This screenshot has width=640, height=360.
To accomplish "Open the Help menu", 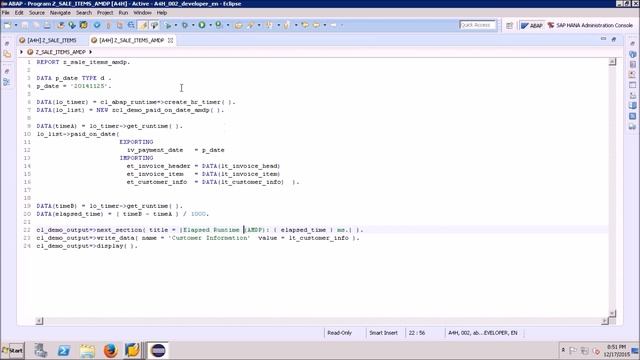I will click(x=162, y=13).
